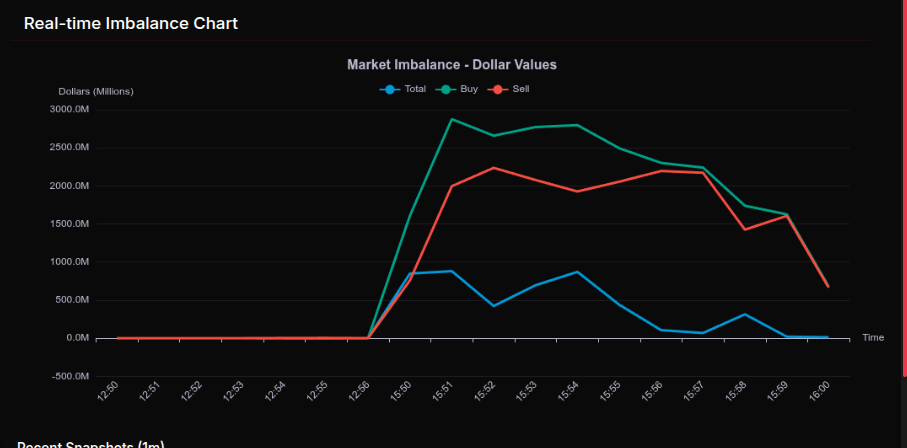Toggle the Sell series legend label
This screenshot has height=448, width=907.
(x=521, y=89)
